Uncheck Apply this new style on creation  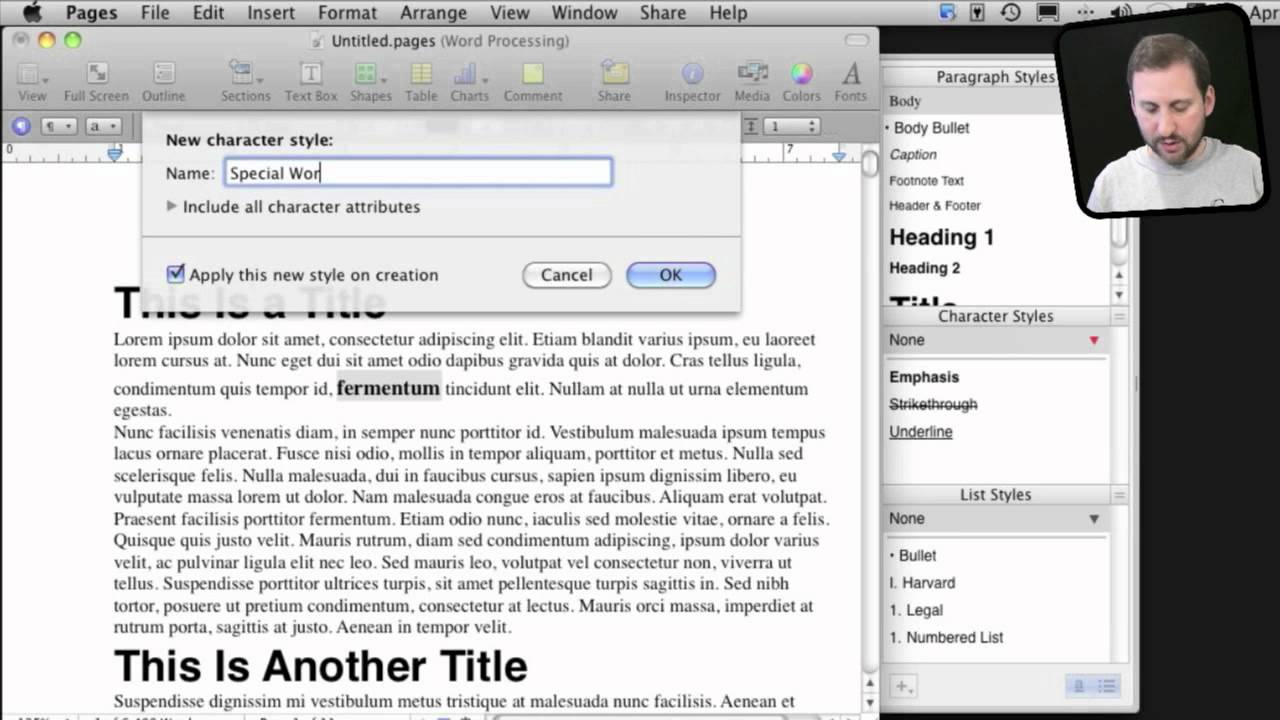click(176, 274)
